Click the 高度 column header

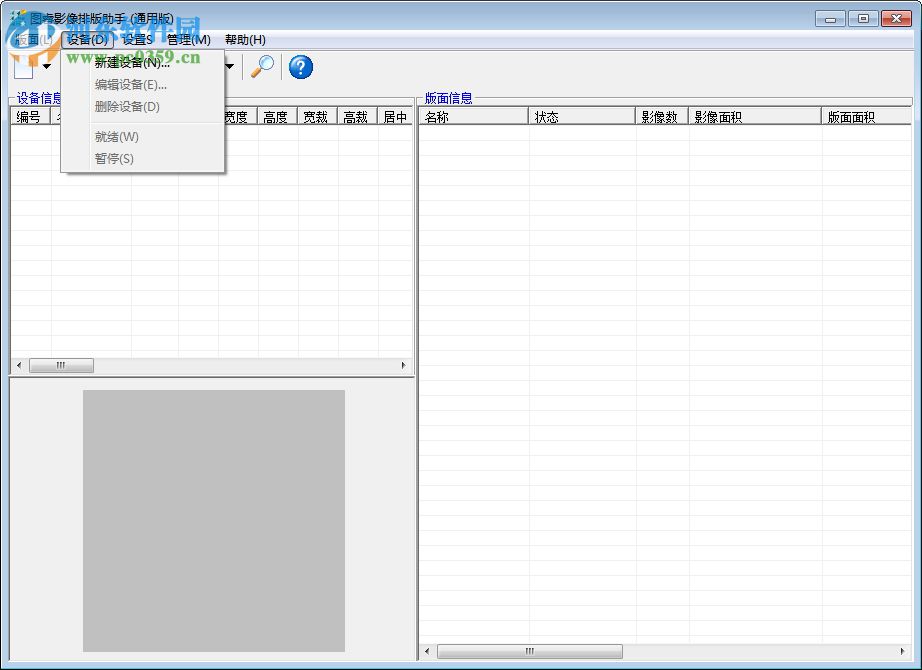278,117
